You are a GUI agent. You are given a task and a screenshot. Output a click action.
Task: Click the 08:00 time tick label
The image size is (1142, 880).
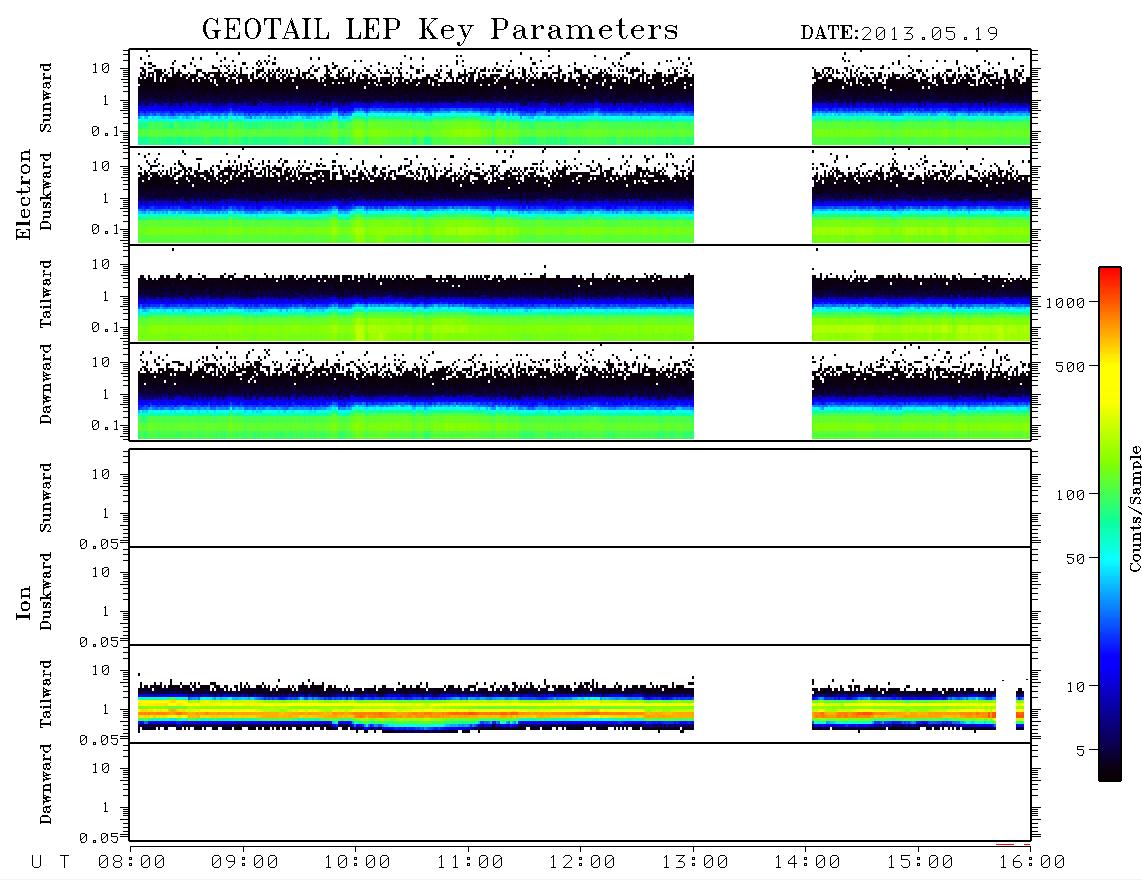[132, 863]
